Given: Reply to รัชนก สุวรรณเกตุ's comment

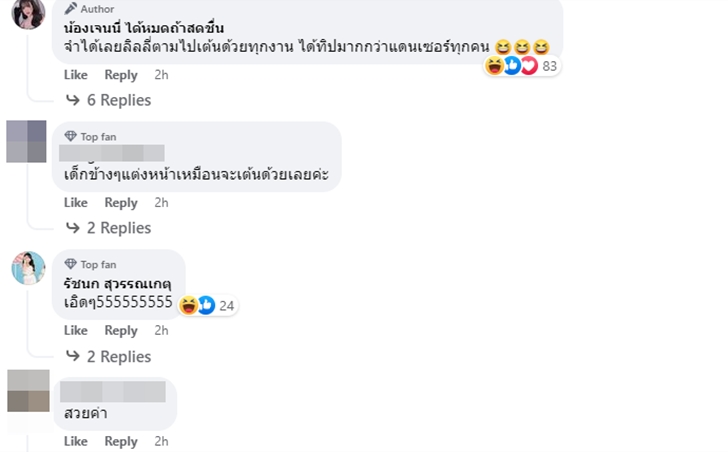Looking at the screenshot, I should [x=121, y=330].
